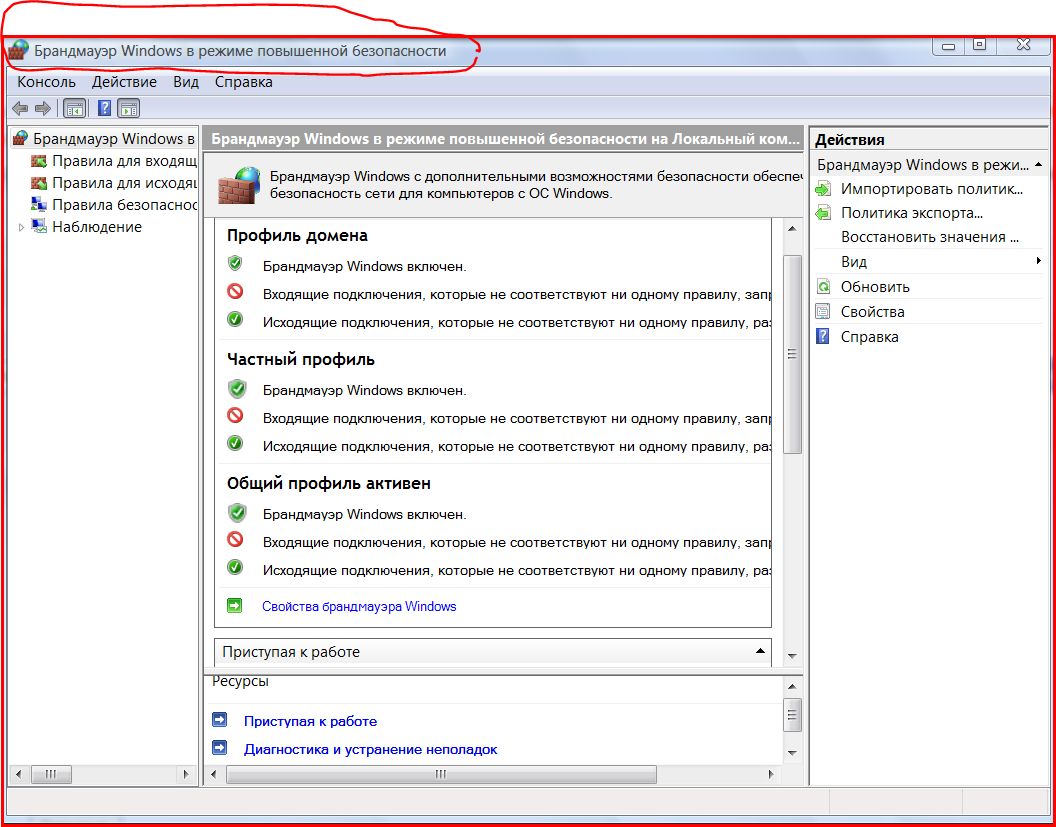
Task: Click the help icon next to Справка action
Action: click(823, 337)
